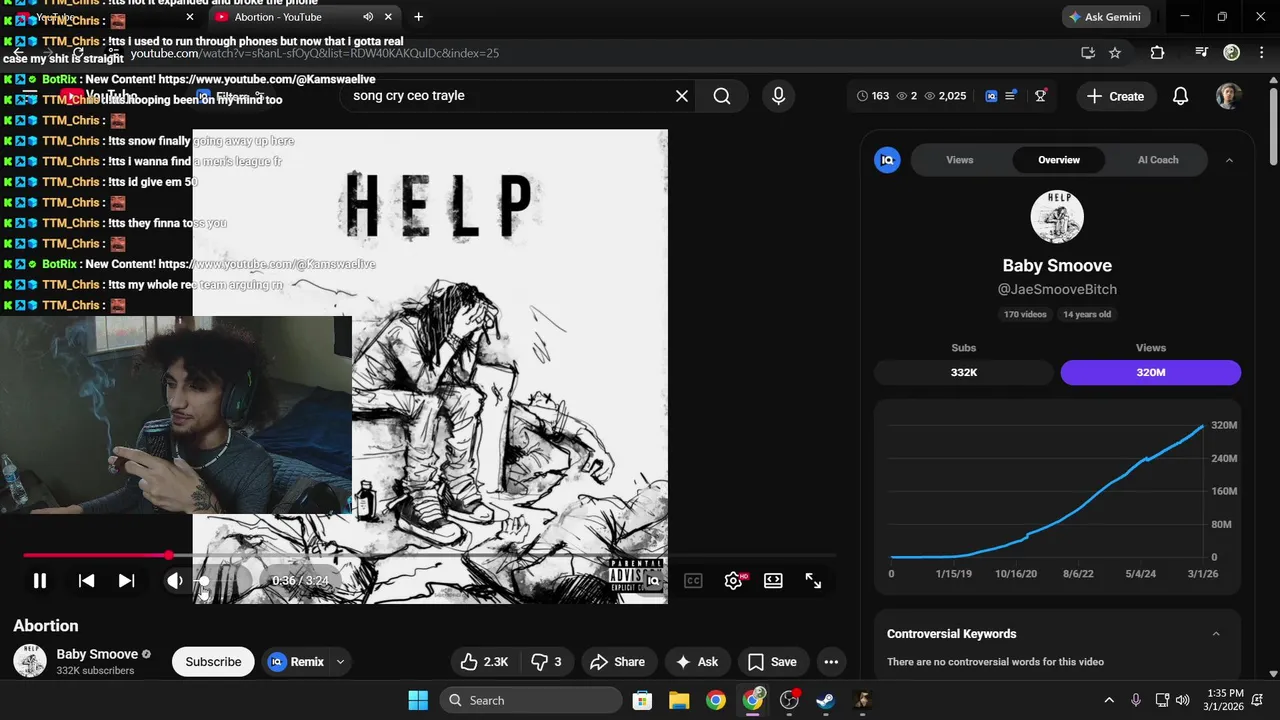
Task: Click the vidIQ trophy icon
Action: (x=1041, y=96)
